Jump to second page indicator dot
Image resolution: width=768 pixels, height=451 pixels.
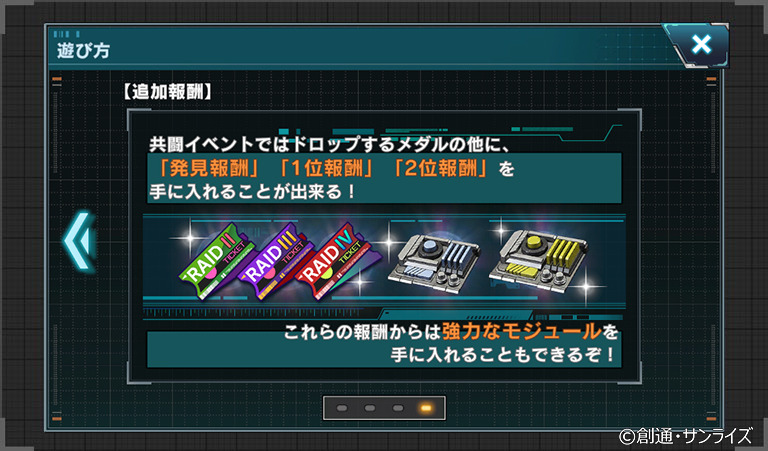370,408
